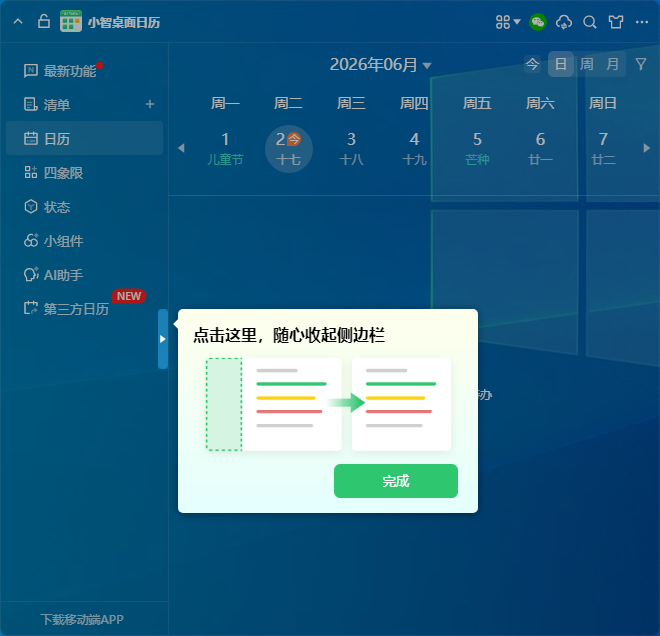Click the 周一 column header
The height and width of the screenshot is (636, 660).
(225, 103)
